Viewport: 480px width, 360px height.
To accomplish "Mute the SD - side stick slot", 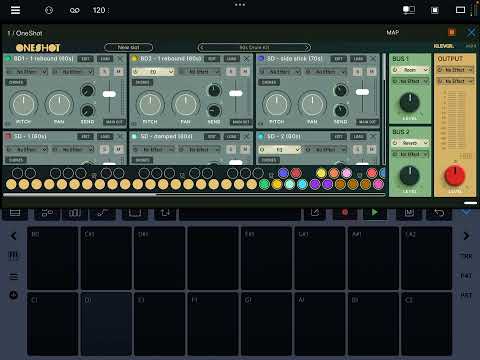I will click(371, 72).
